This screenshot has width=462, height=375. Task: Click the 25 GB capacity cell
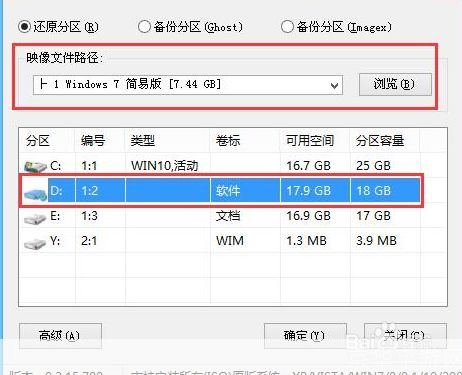tap(373, 166)
